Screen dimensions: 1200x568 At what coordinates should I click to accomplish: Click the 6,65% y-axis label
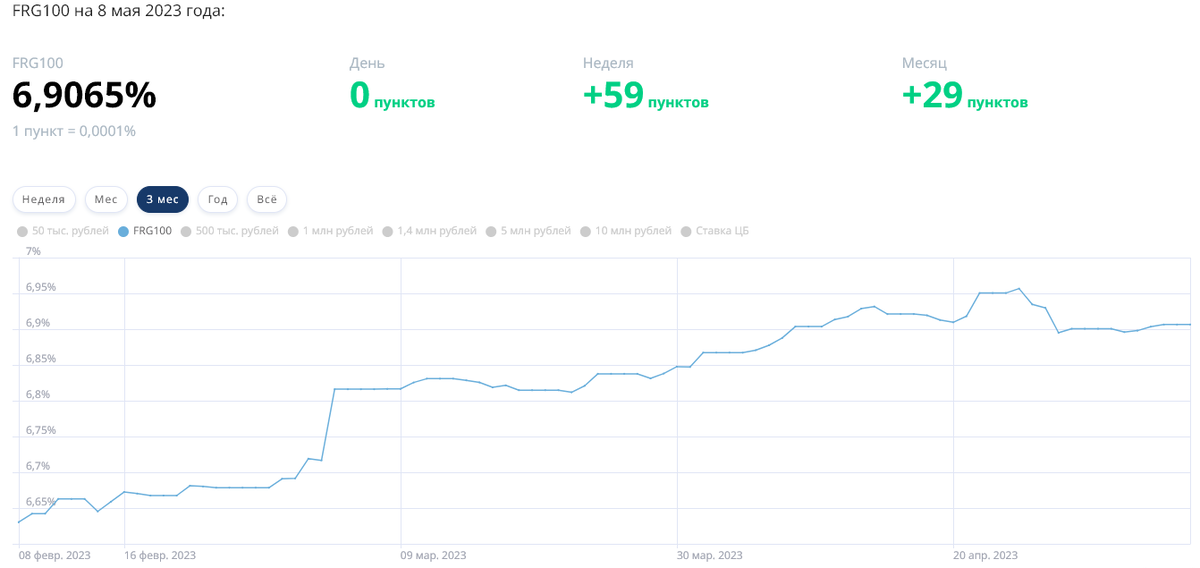tap(41, 501)
